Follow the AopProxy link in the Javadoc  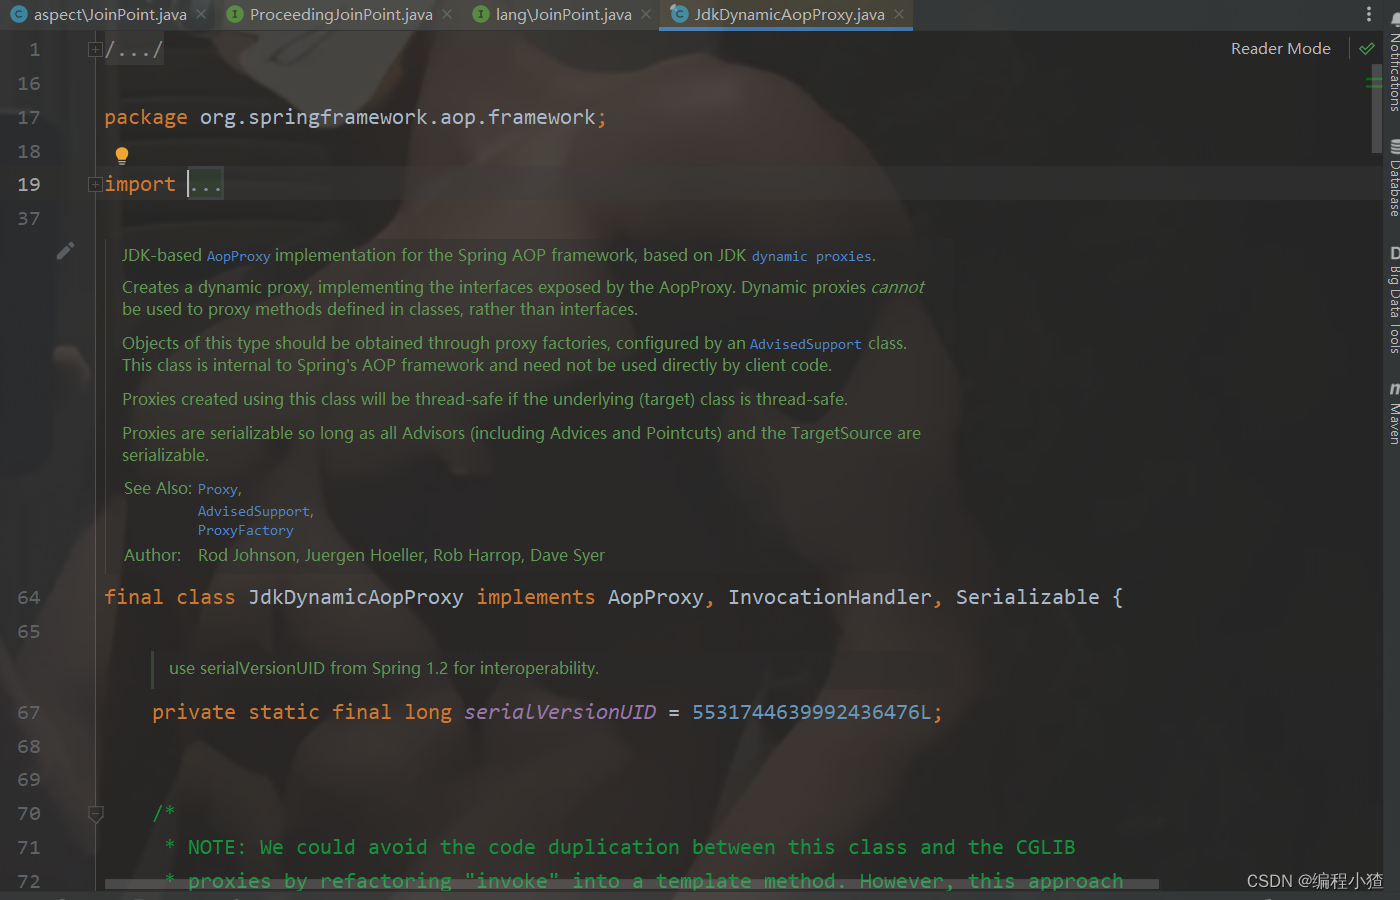238,257
